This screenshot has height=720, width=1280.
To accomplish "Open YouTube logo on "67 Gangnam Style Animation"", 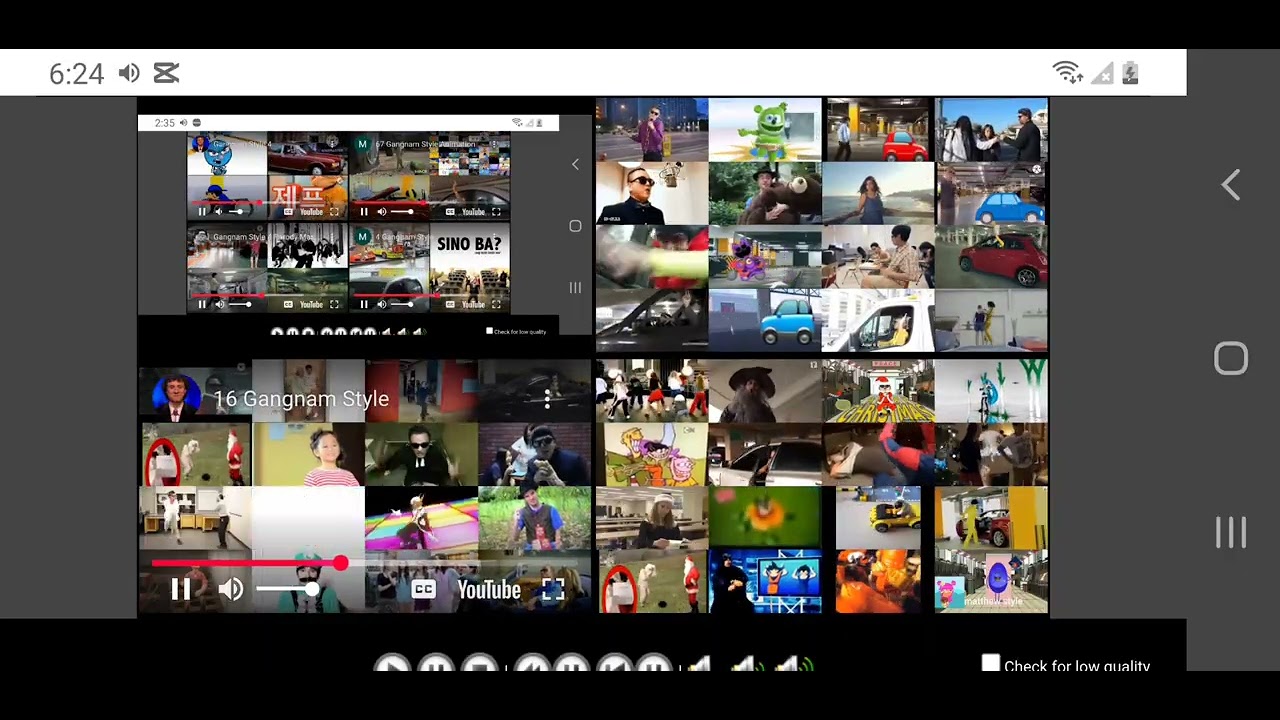I will (x=473, y=212).
